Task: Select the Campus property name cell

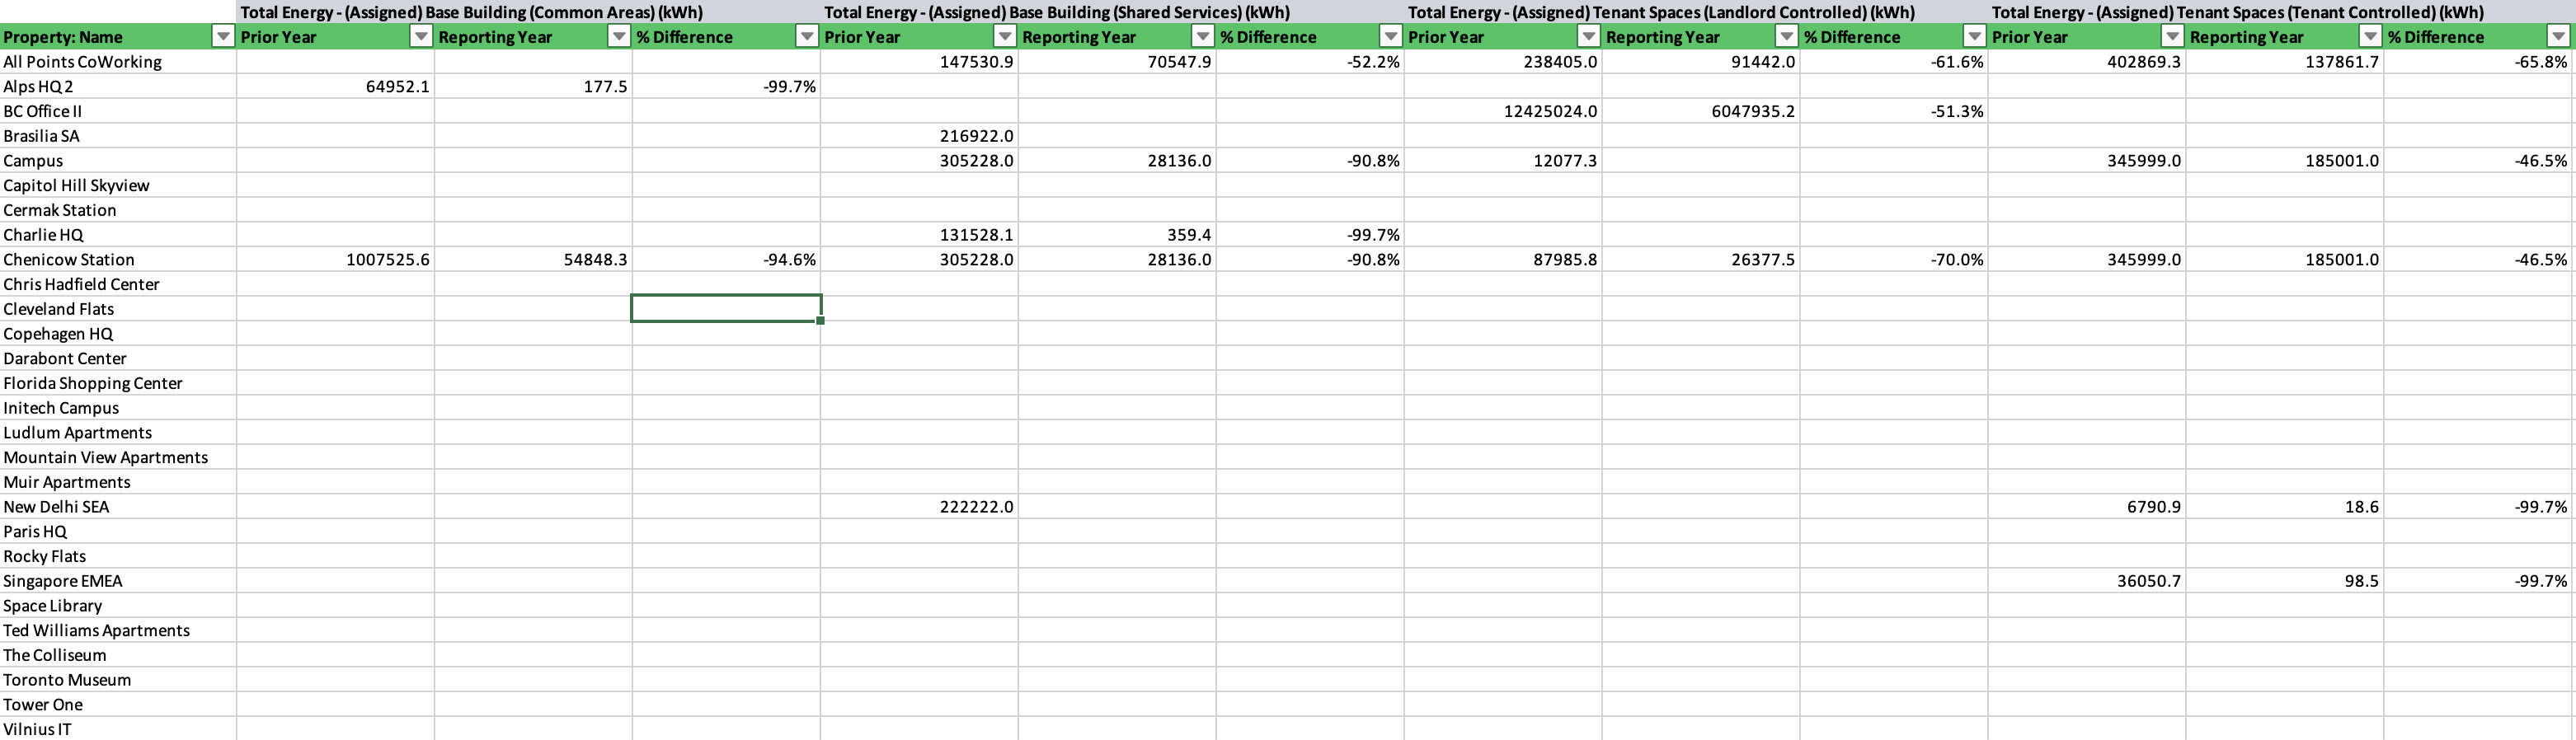Action: [118, 161]
